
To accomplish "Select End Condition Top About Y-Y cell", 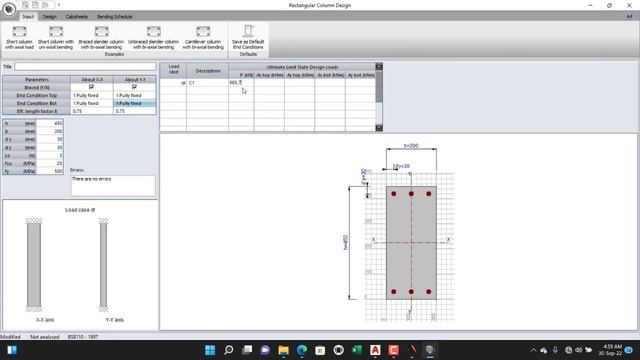I will [x=135, y=95].
